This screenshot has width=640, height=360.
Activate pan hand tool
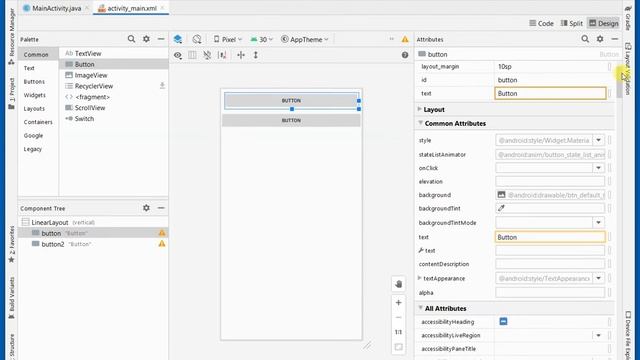[398, 284]
